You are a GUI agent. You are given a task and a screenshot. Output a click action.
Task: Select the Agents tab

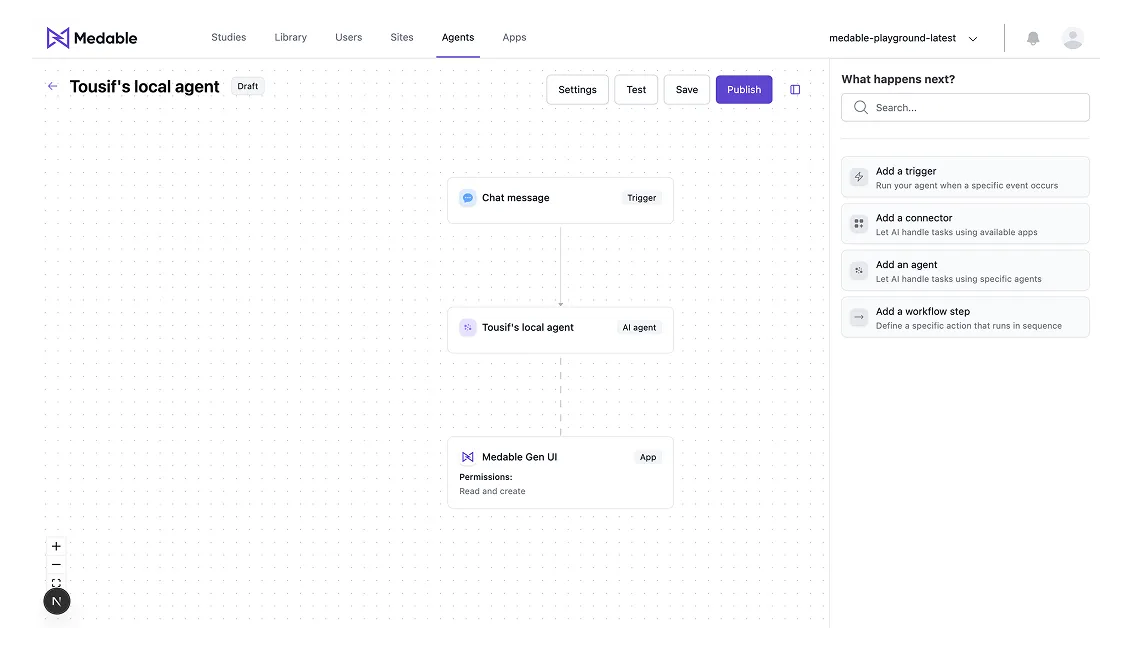pos(458,38)
